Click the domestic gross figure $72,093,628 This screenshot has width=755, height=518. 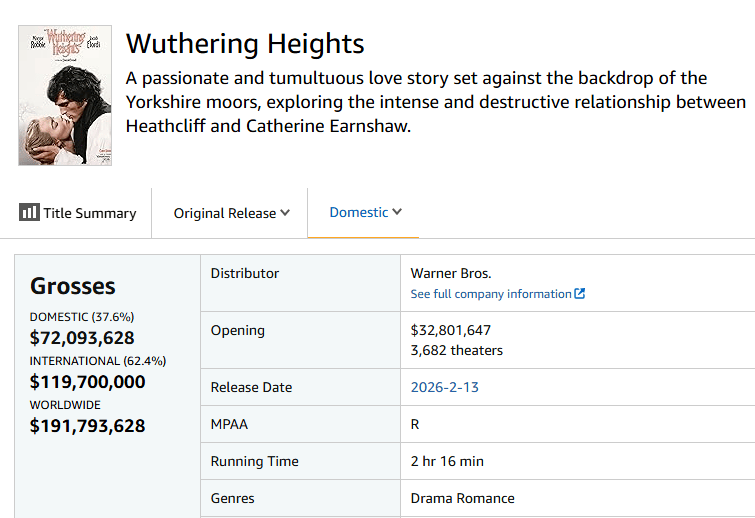pos(82,338)
